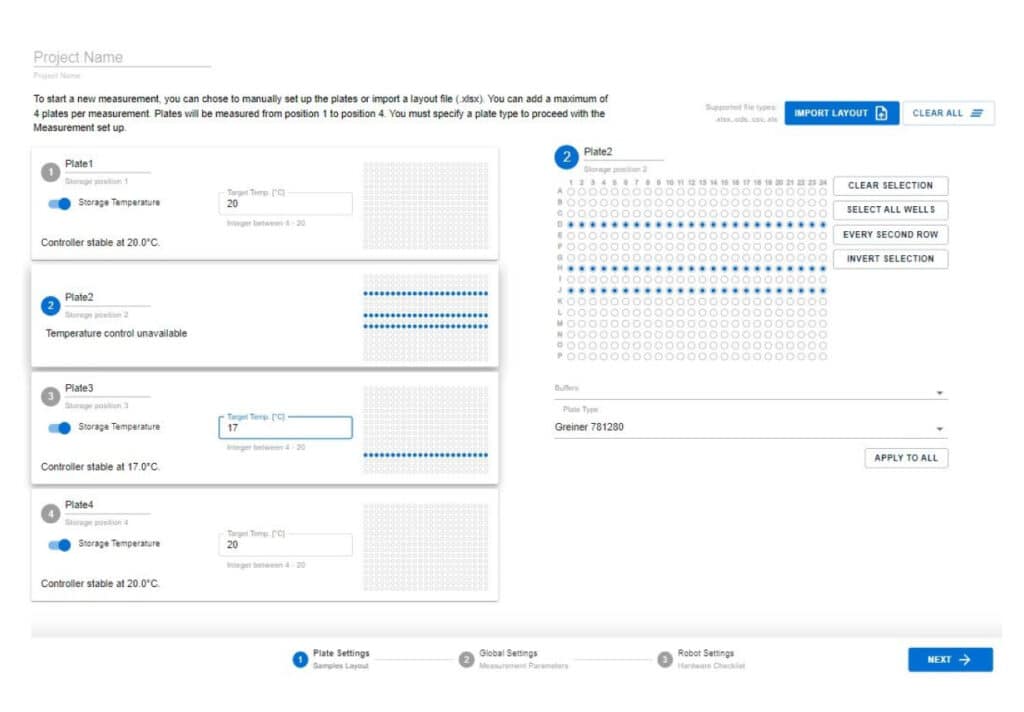Screen dimensions: 1024x712
Task: Click Every Second Row button
Action: coord(890,234)
